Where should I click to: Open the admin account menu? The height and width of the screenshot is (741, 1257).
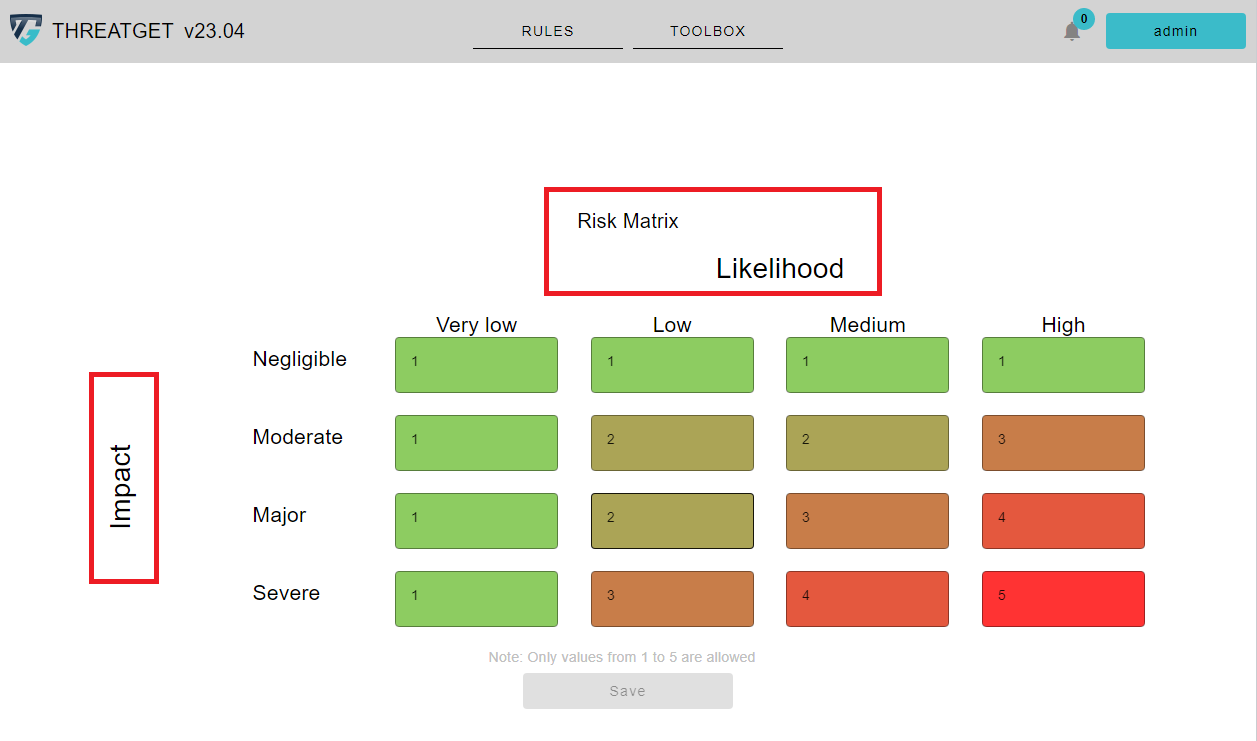tap(1175, 31)
